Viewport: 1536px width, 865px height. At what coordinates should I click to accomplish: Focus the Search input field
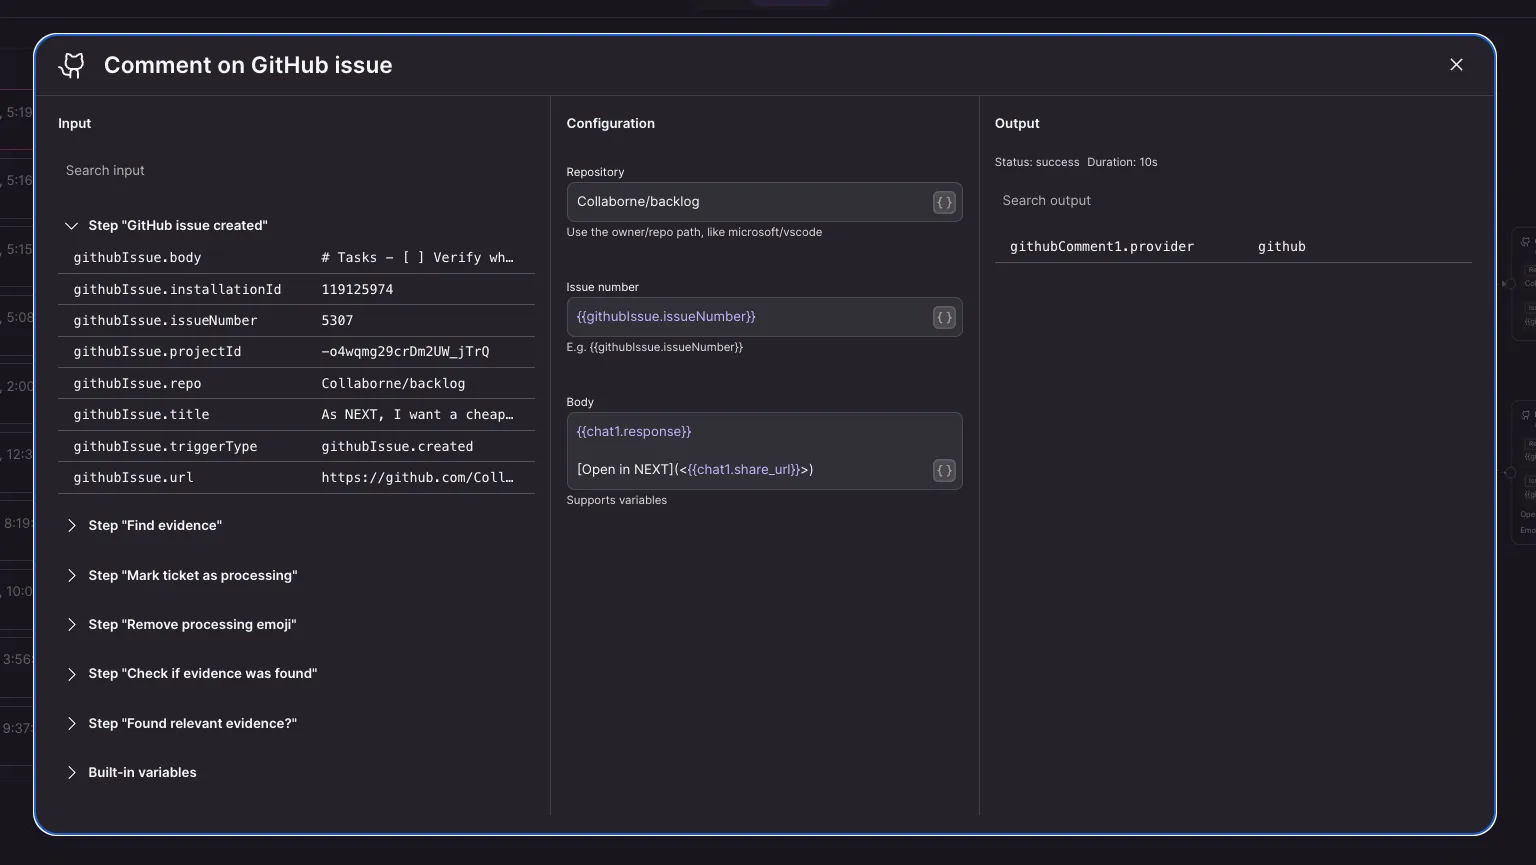point(296,171)
